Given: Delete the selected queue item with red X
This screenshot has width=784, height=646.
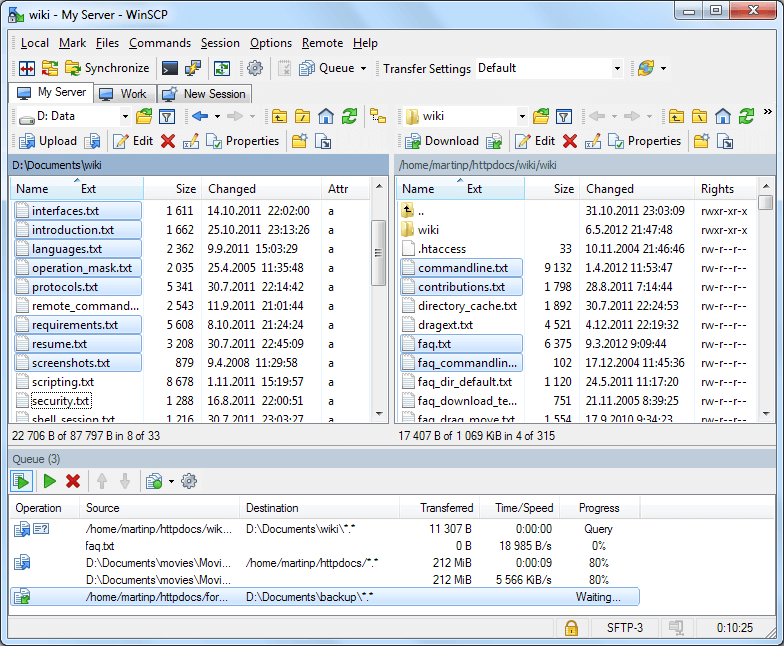Looking at the screenshot, I should 73,481.
